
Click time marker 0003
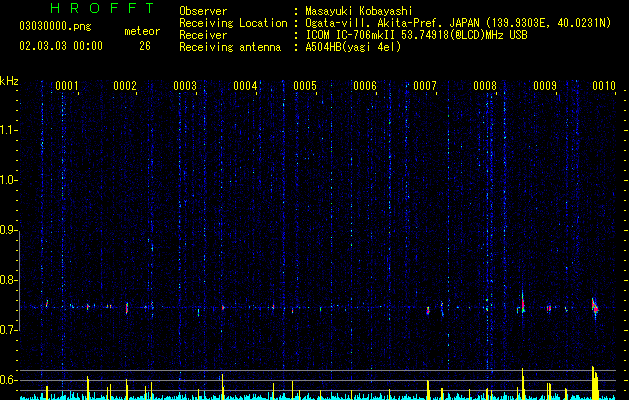(x=185, y=86)
